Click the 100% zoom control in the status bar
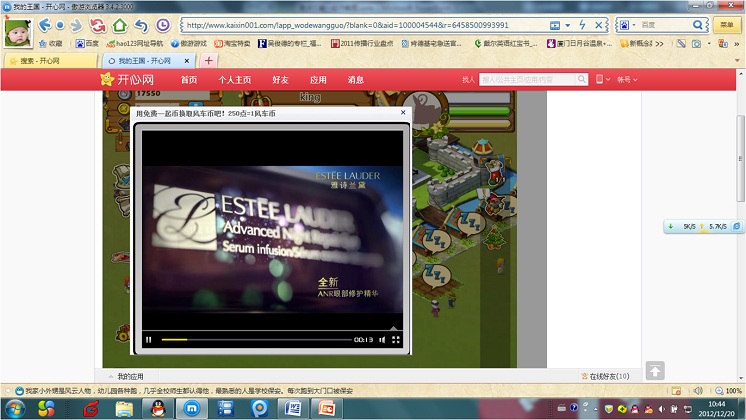 728,391
